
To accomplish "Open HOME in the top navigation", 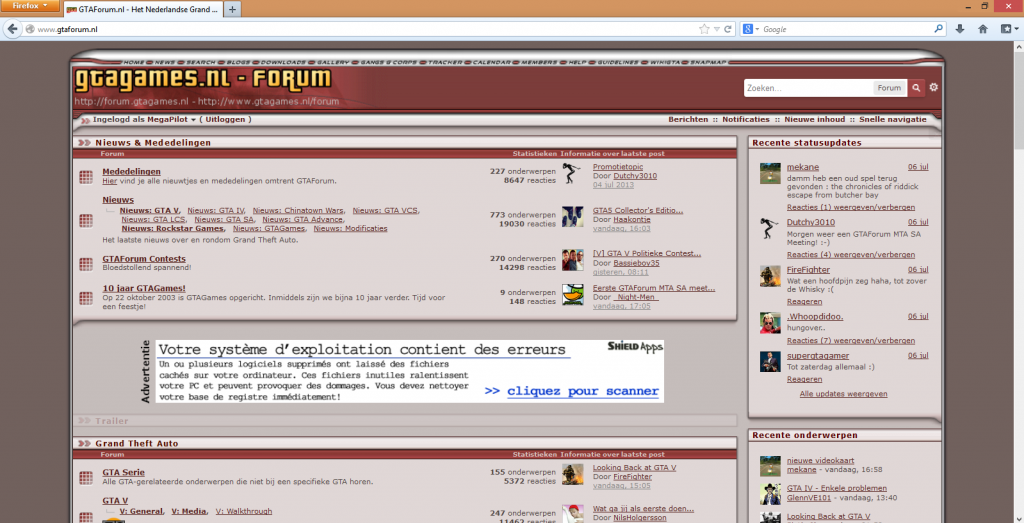I will [133, 62].
